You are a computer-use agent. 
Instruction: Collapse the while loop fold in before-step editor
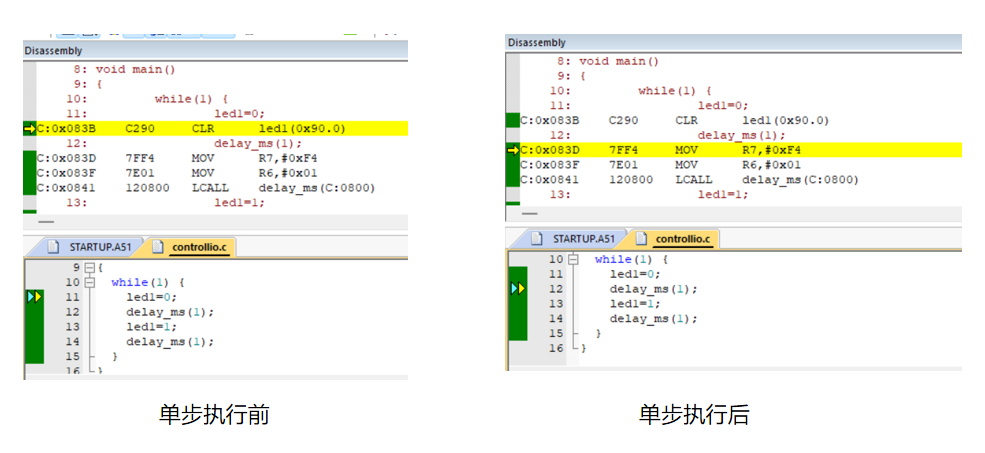coord(88,283)
